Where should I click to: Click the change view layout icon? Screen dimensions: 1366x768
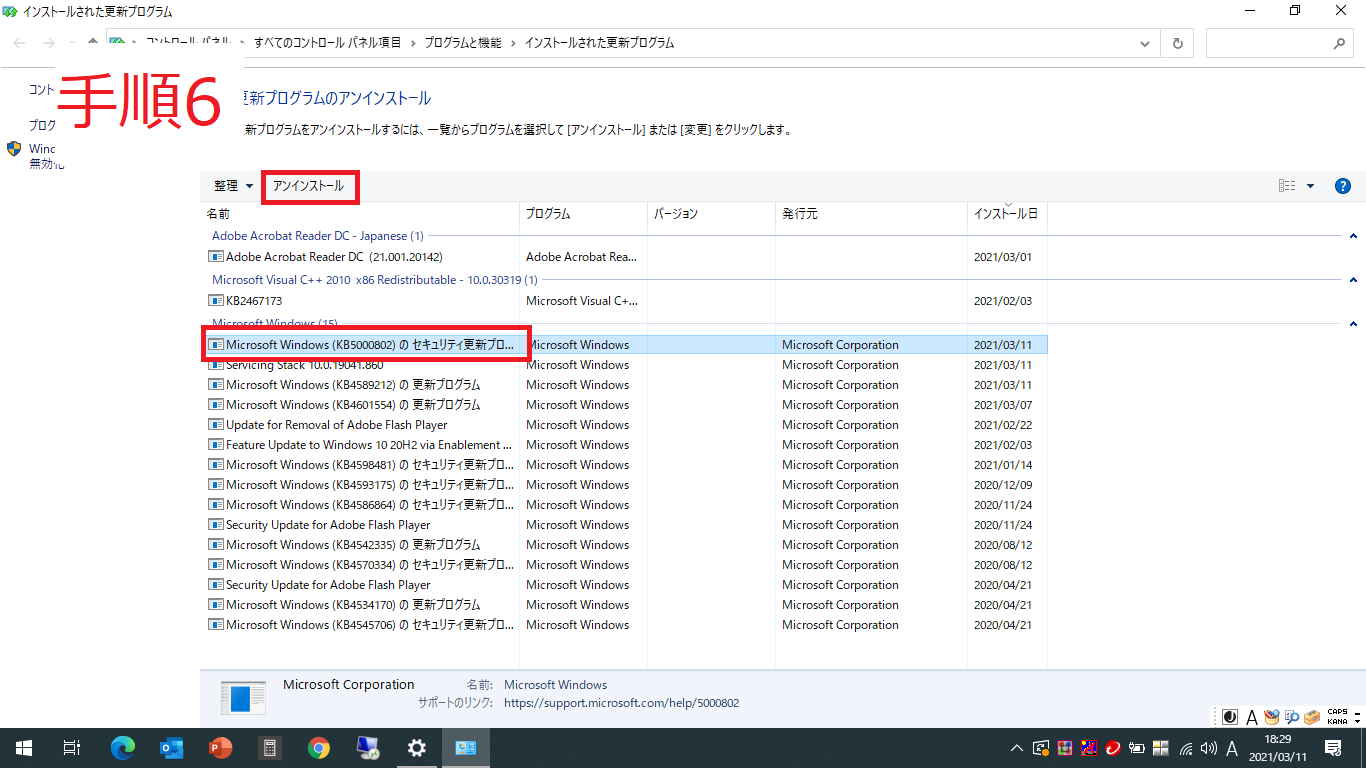(x=1287, y=186)
